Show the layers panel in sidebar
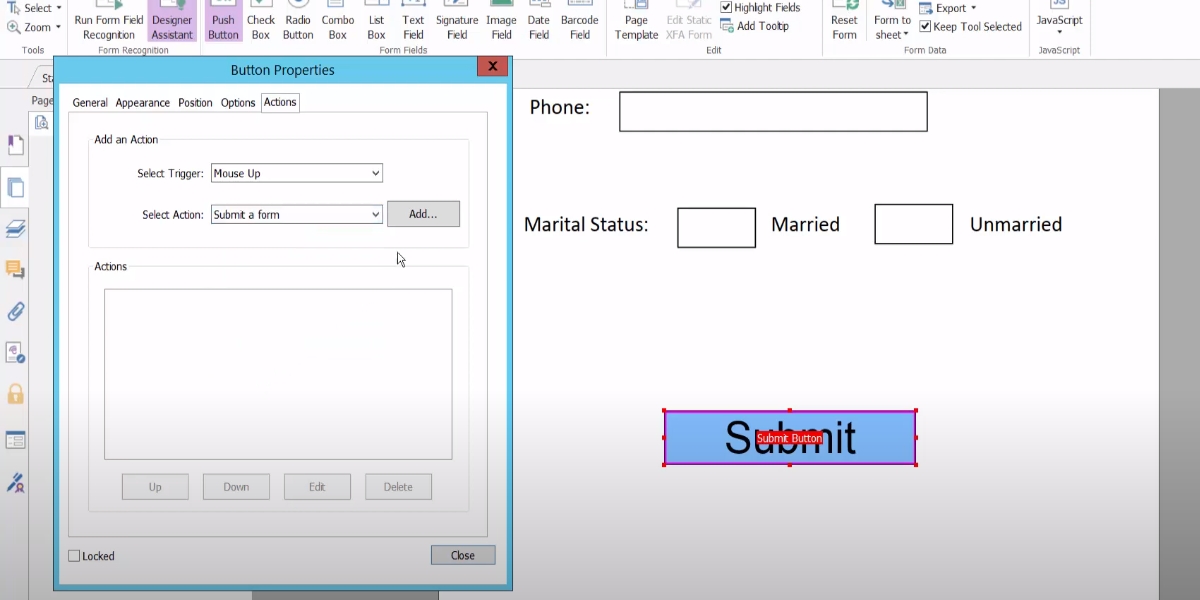The width and height of the screenshot is (1200, 600). point(15,229)
